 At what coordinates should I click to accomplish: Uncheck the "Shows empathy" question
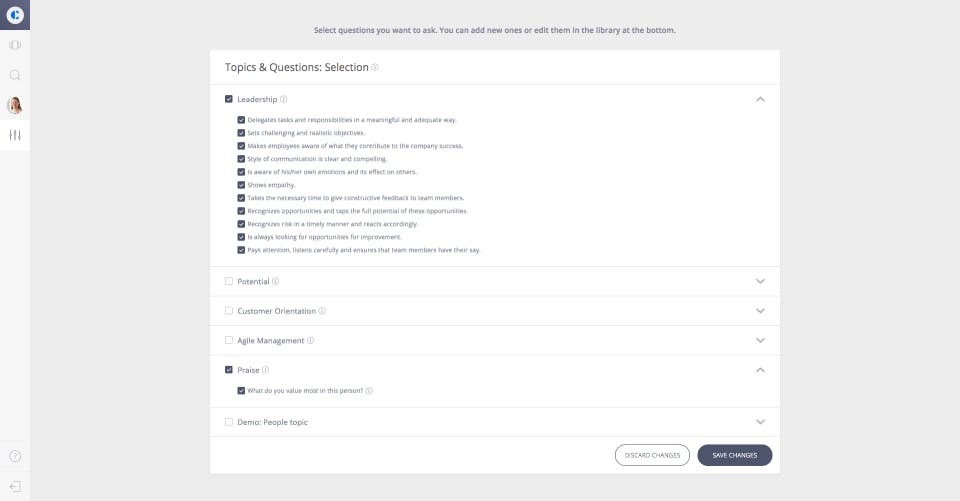241,185
